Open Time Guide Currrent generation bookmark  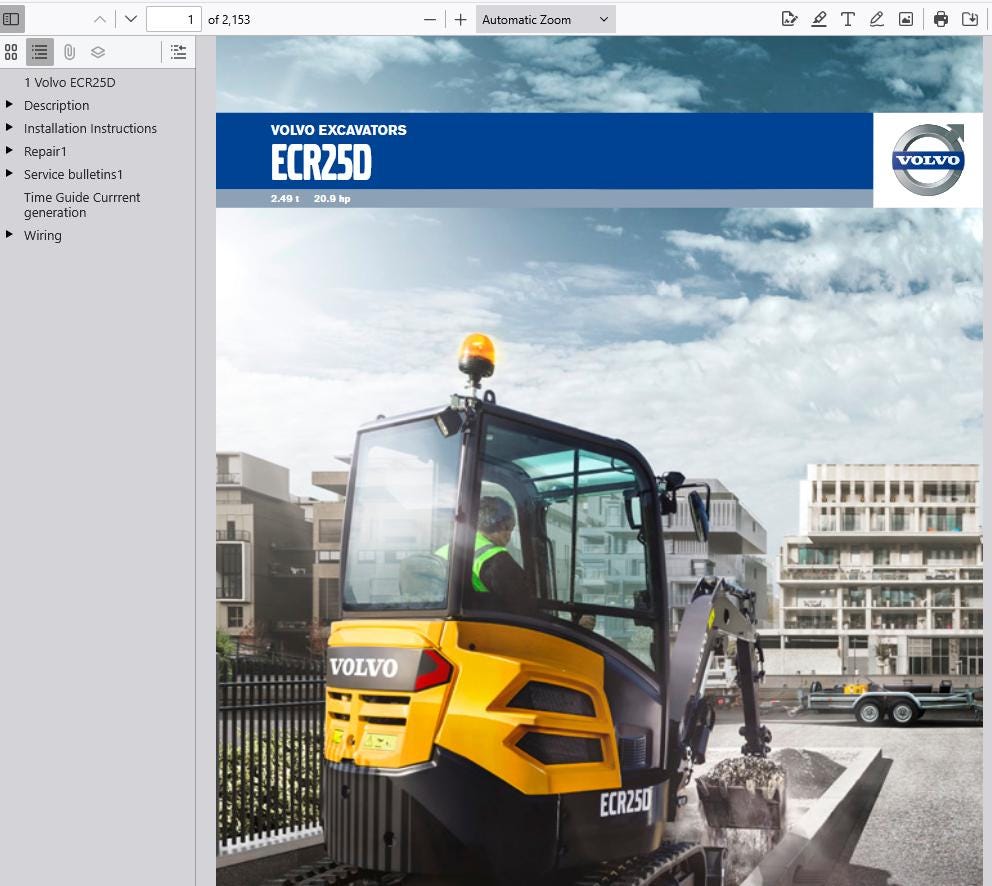pos(82,205)
